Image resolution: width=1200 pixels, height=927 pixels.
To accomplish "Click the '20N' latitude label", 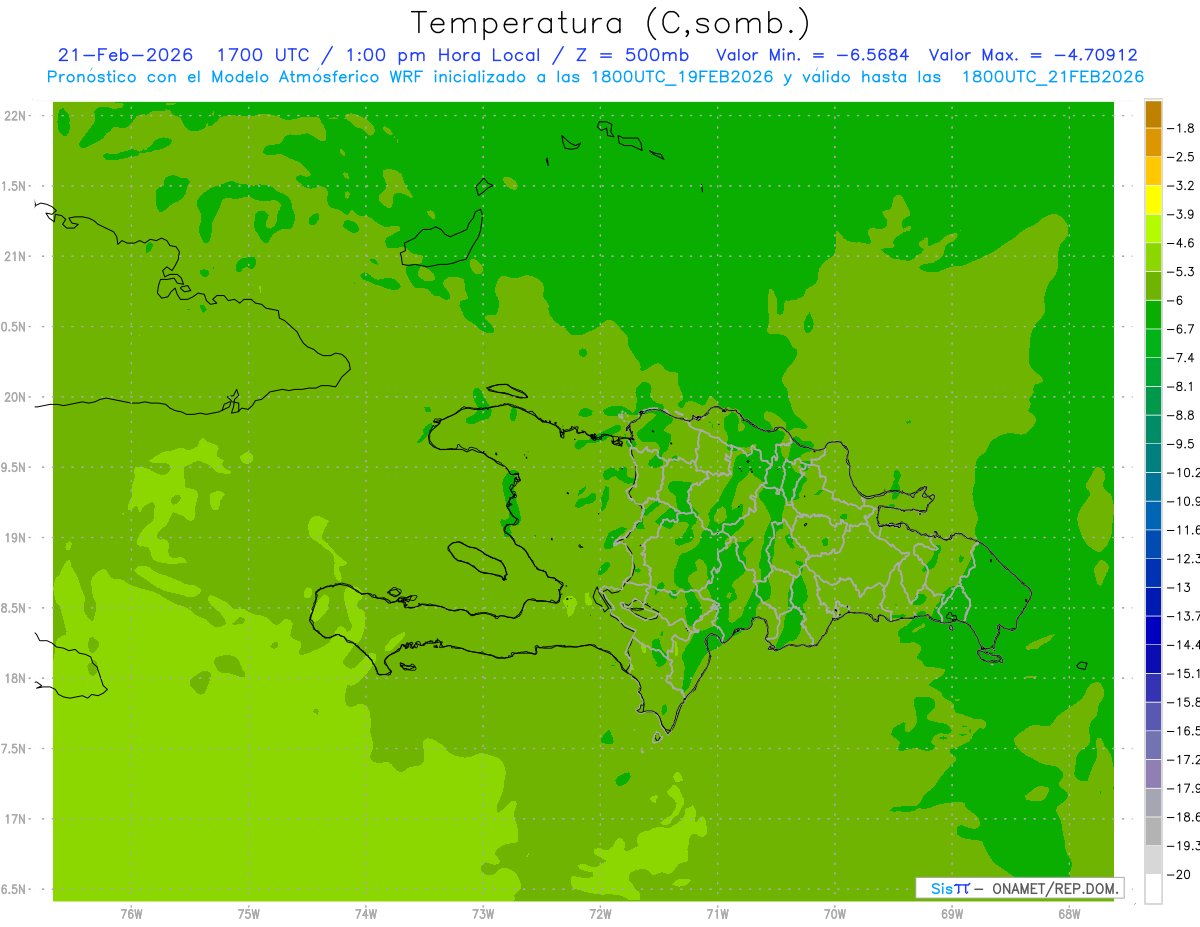I will (16, 397).
